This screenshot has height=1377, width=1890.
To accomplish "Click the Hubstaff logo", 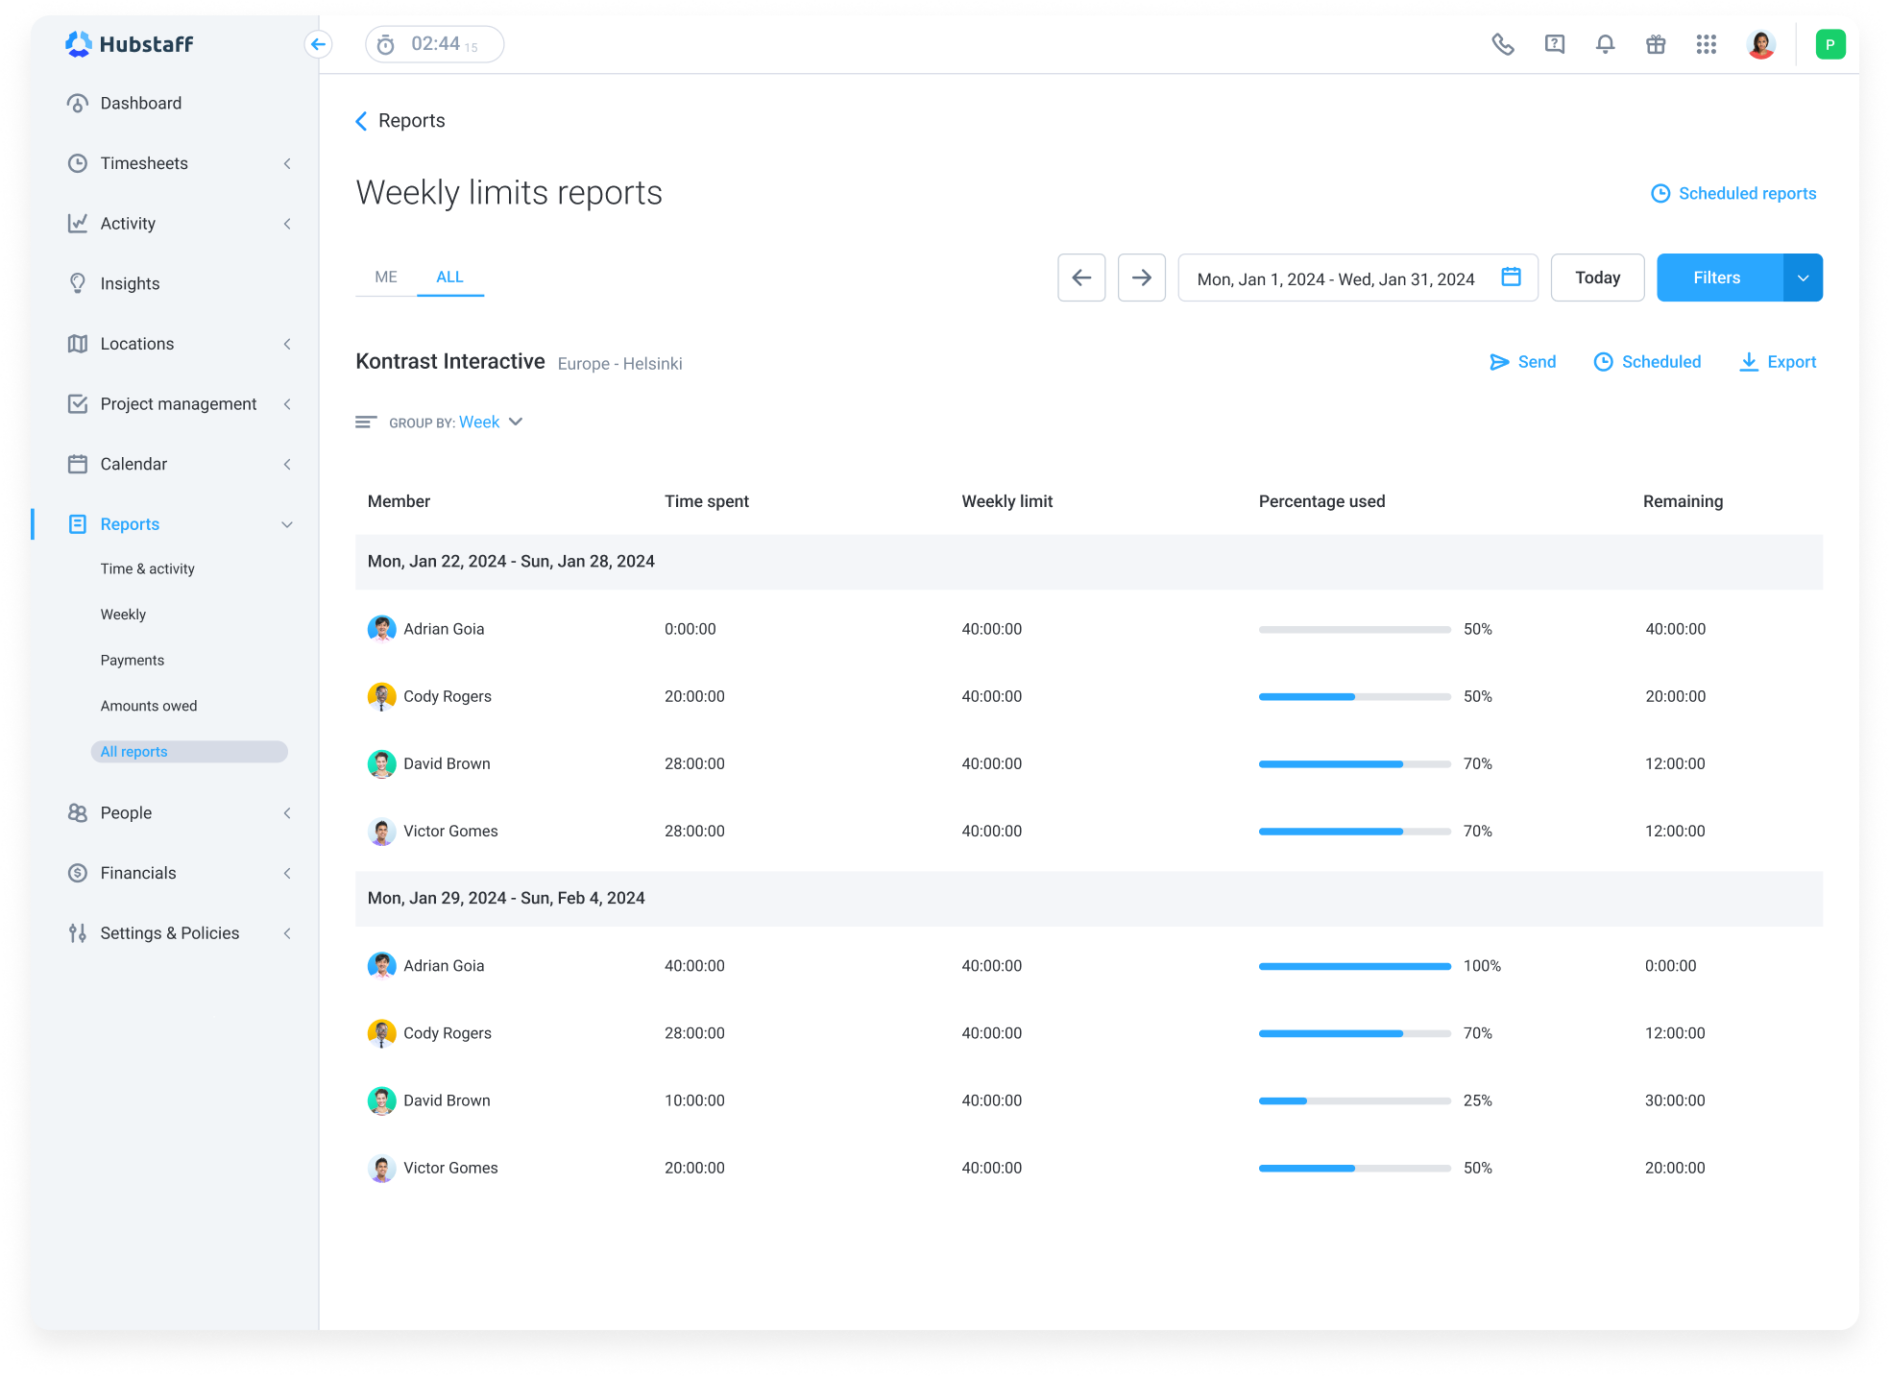I will (130, 44).
